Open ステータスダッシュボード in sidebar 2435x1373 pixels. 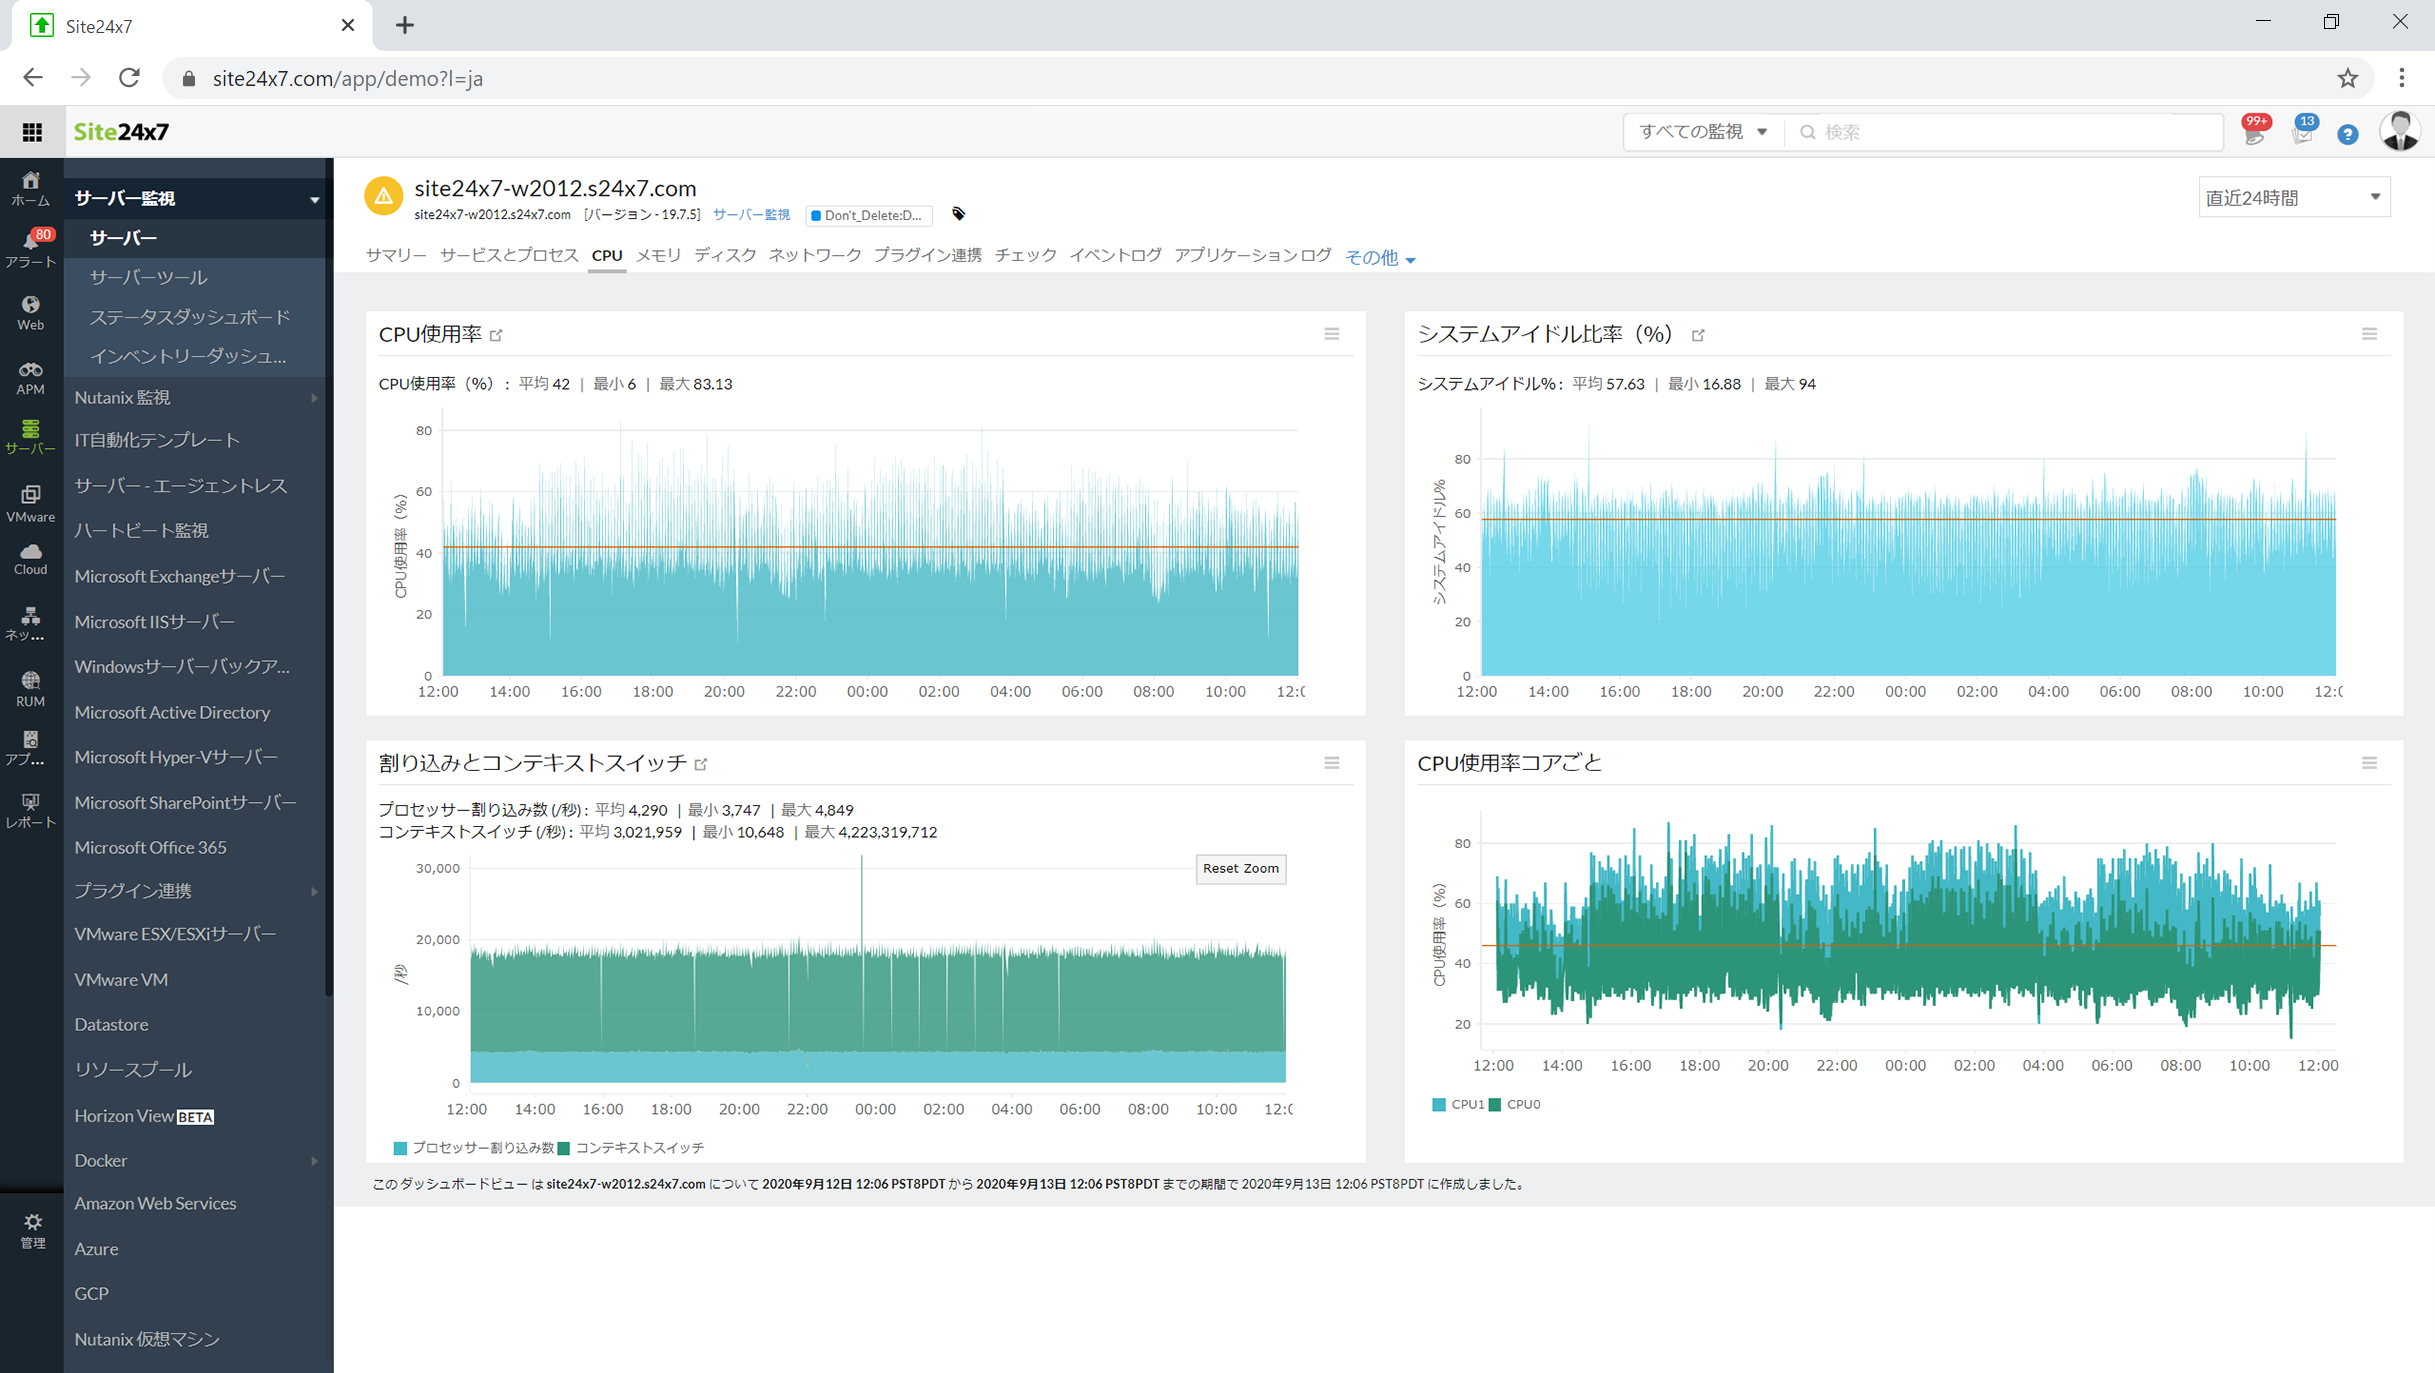point(190,317)
